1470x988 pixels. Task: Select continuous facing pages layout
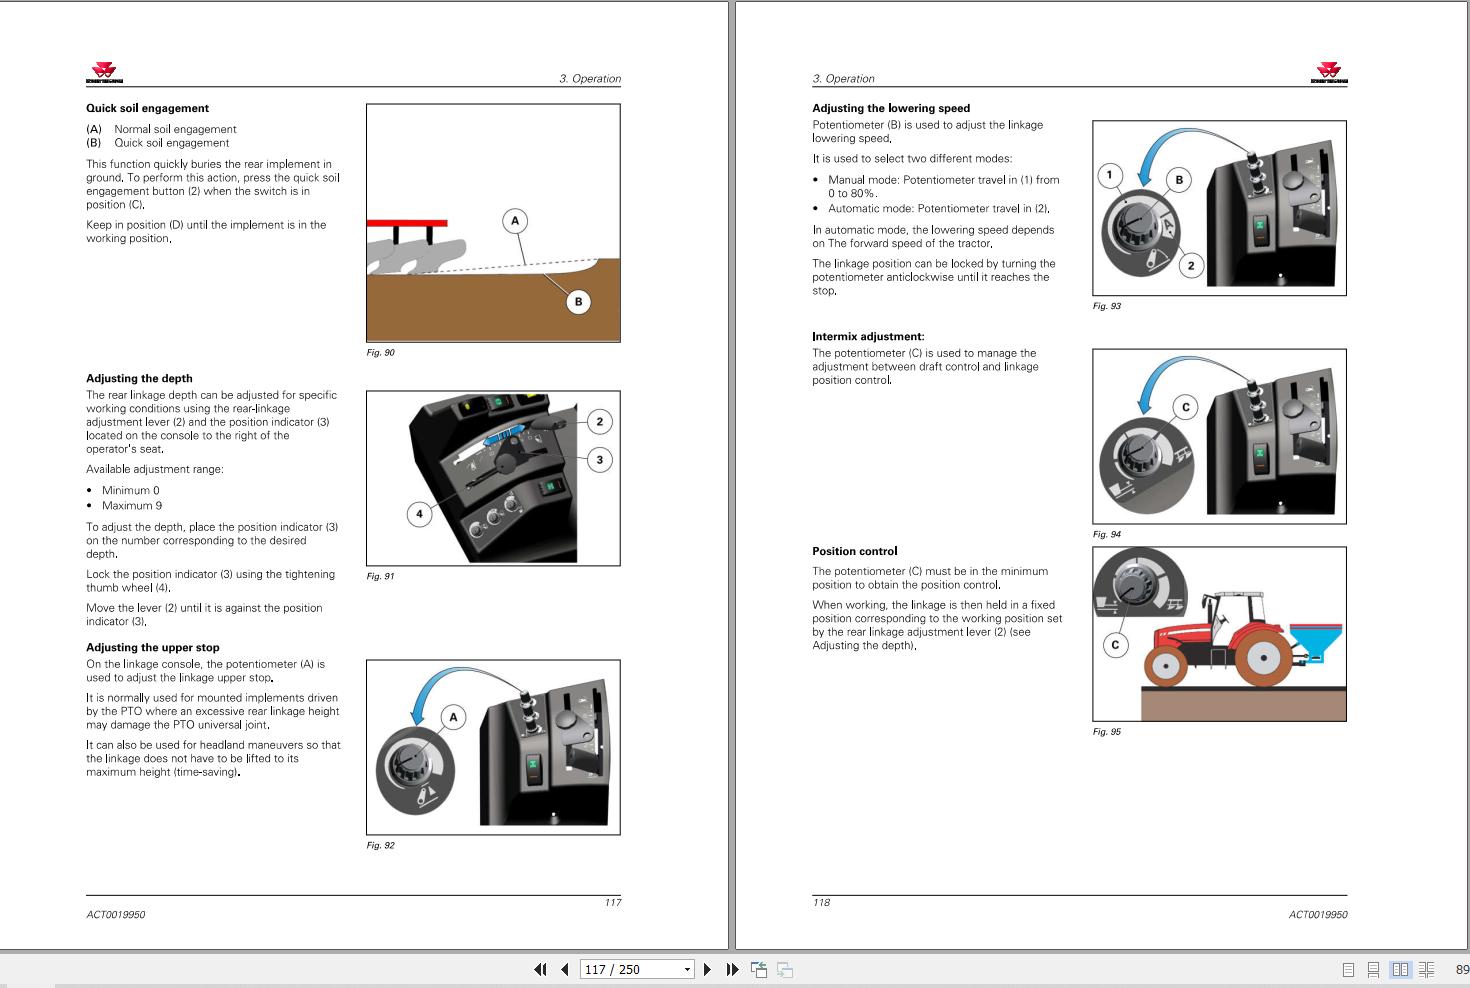1426,969
